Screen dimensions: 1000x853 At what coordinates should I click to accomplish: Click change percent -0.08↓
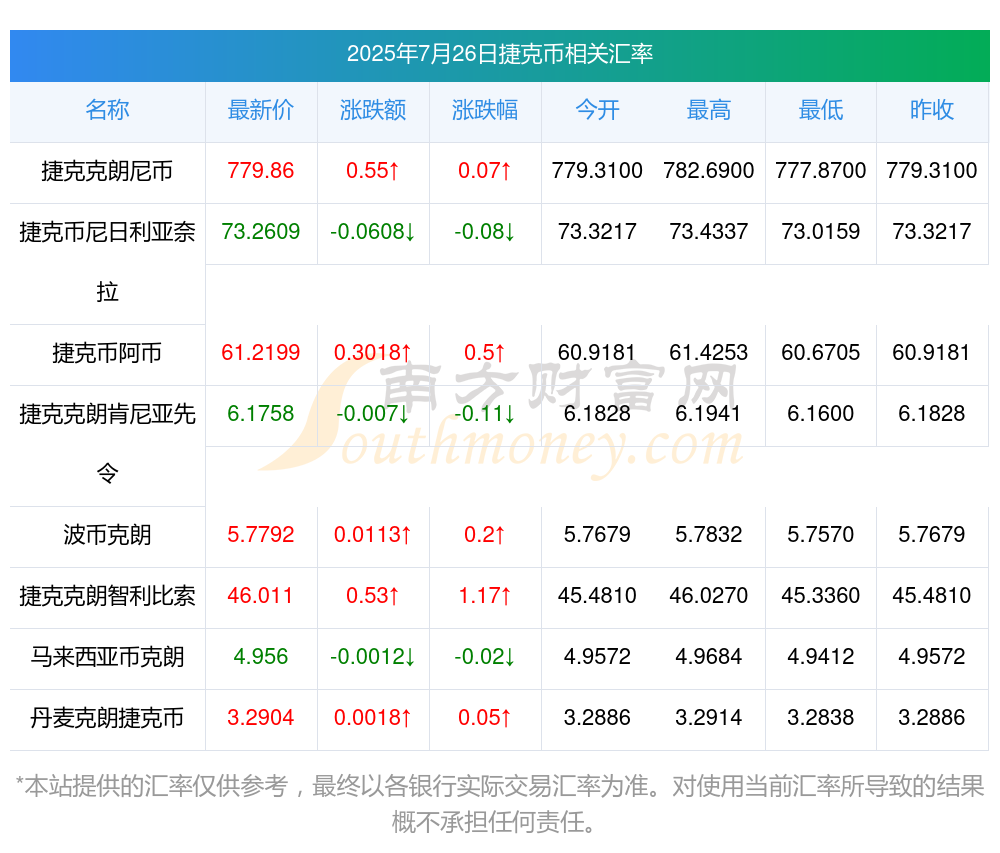pos(485,231)
